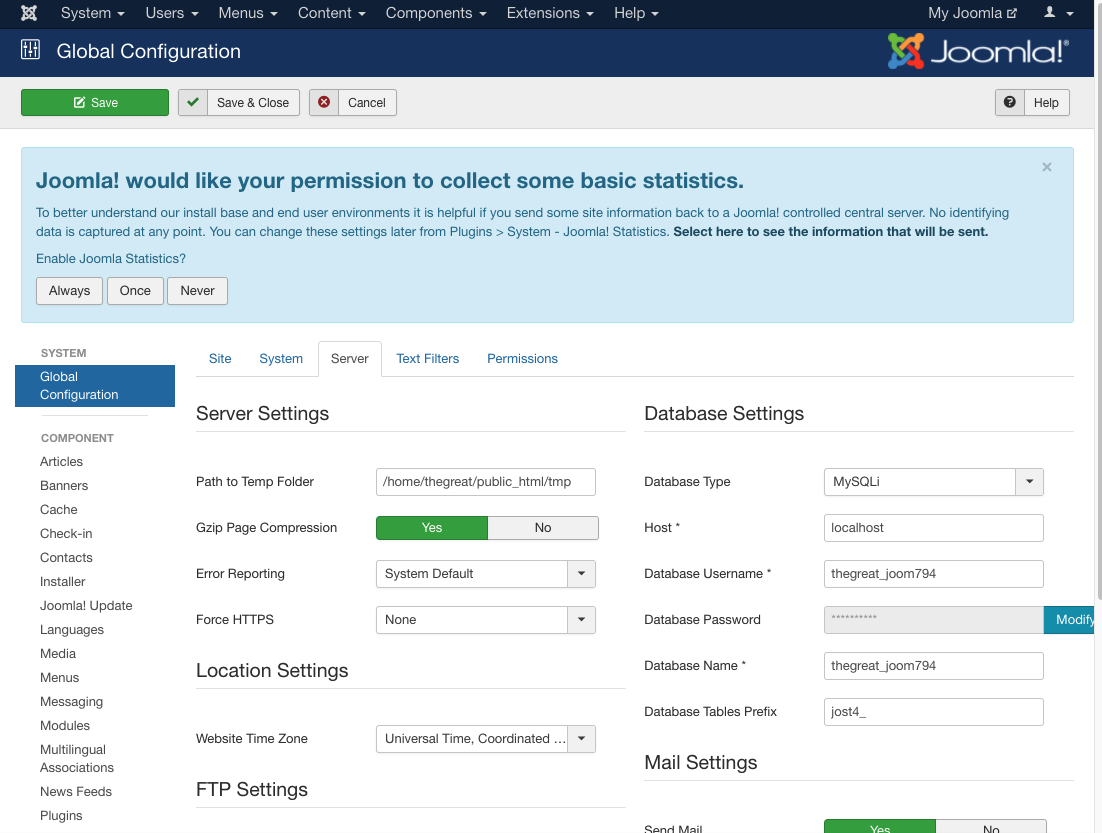Open Modules in the component sidebar
Viewport: 1102px width, 833px height.
coord(65,725)
